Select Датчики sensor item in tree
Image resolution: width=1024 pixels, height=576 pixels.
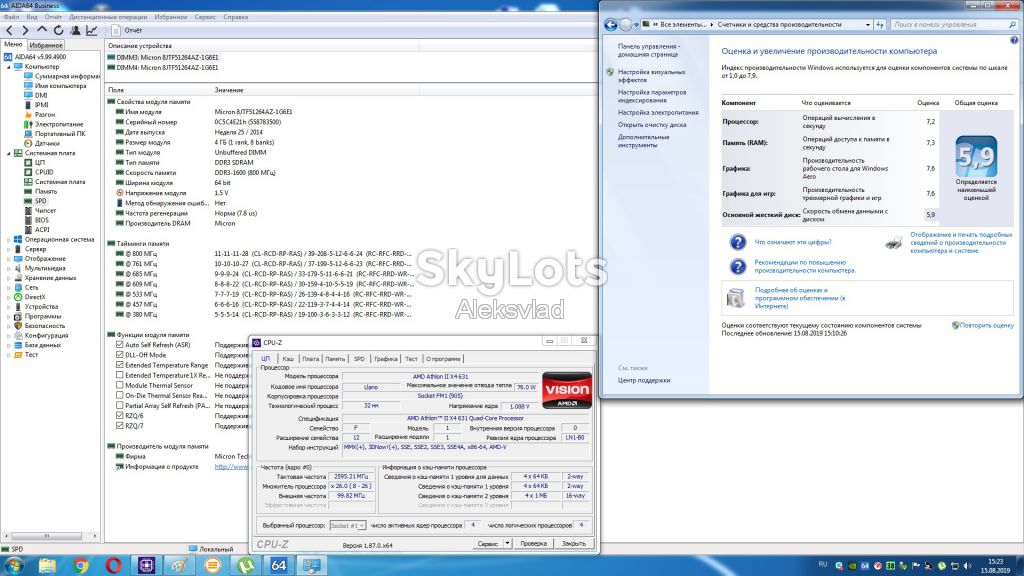(x=47, y=143)
